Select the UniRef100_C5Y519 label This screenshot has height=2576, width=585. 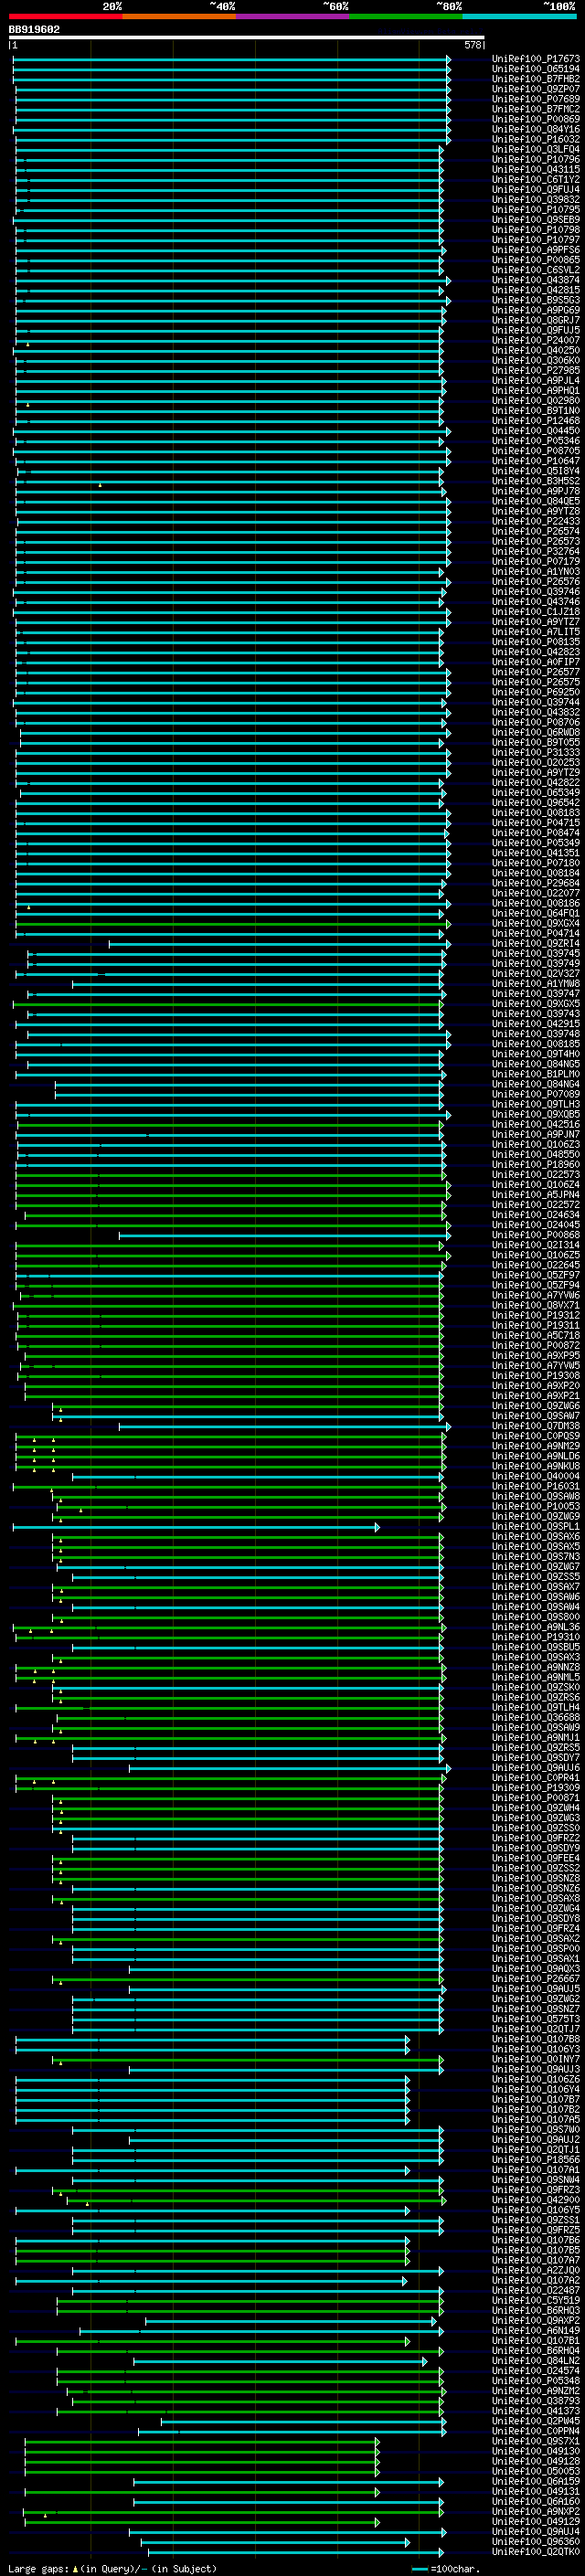point(536,2300)
